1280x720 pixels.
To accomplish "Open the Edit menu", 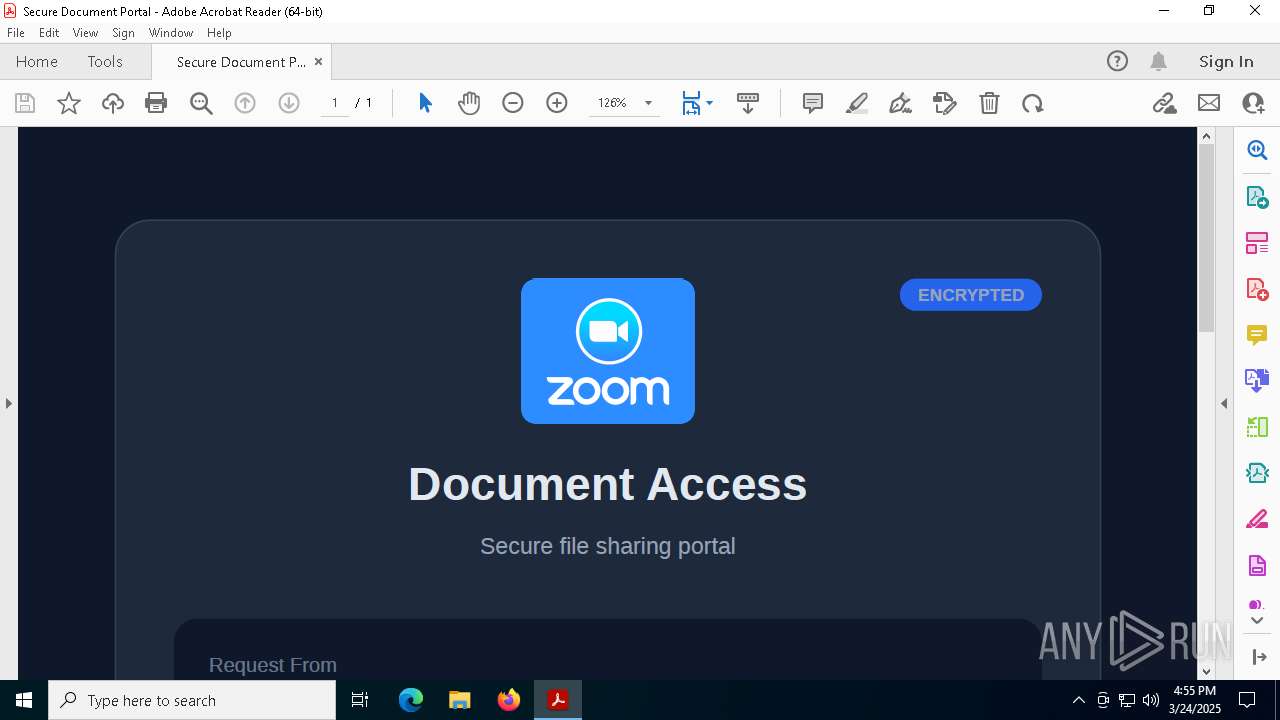I will coord(49,33).
